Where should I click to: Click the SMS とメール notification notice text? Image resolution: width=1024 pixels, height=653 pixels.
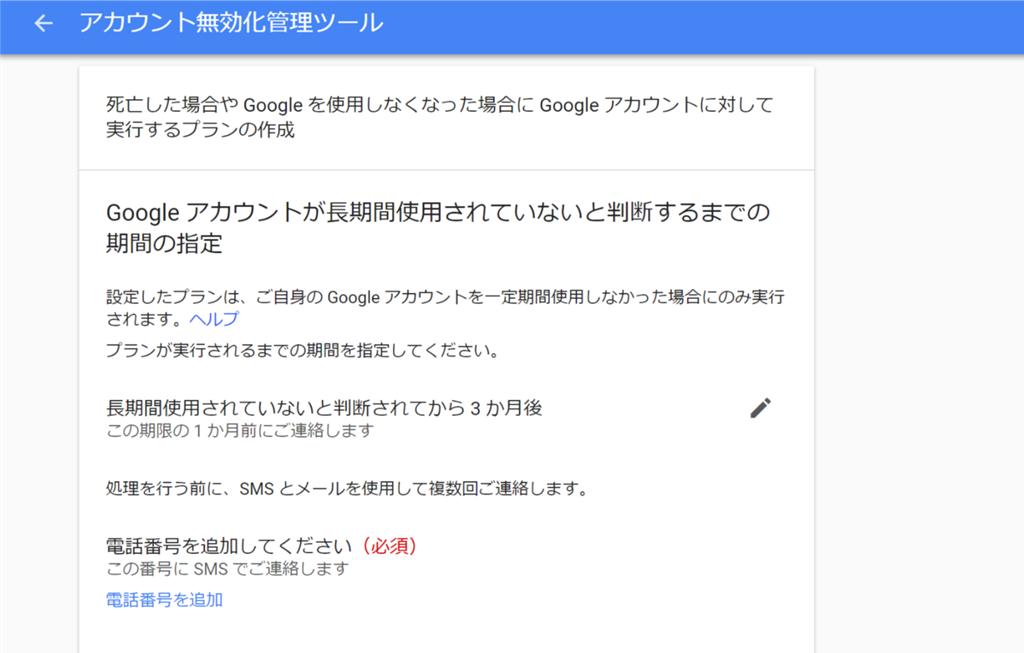tap(348, 488)
